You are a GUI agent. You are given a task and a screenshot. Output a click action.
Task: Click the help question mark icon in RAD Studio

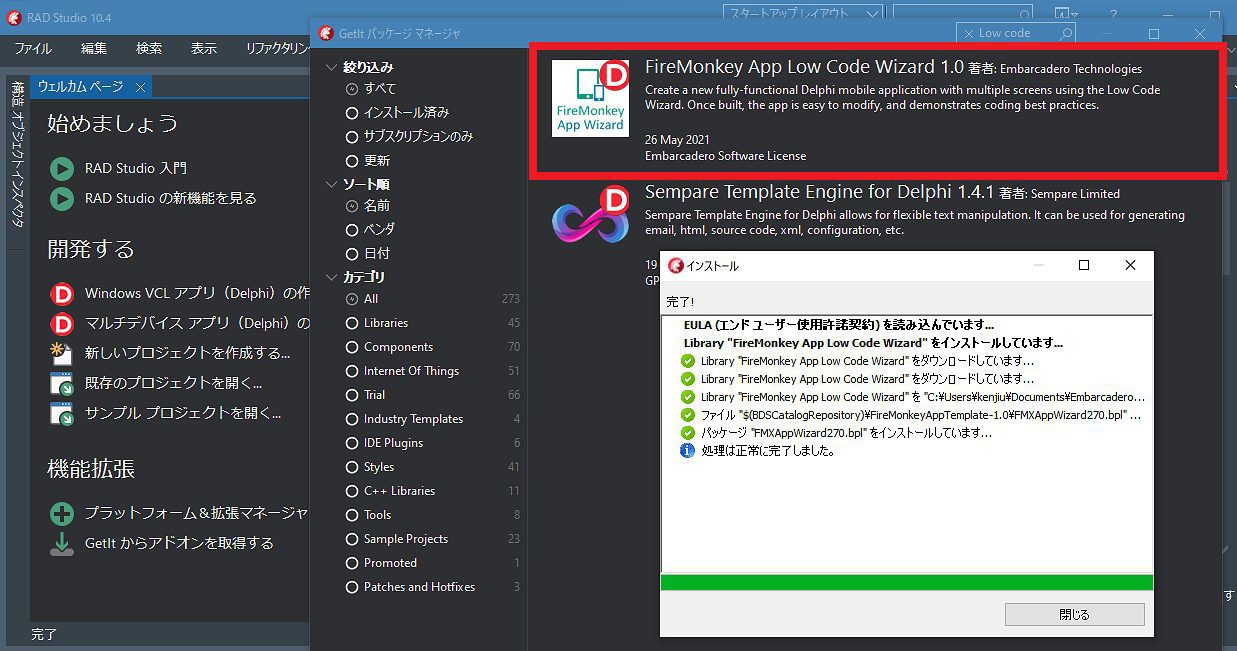pyautogui.click(x=1113, y=13)
